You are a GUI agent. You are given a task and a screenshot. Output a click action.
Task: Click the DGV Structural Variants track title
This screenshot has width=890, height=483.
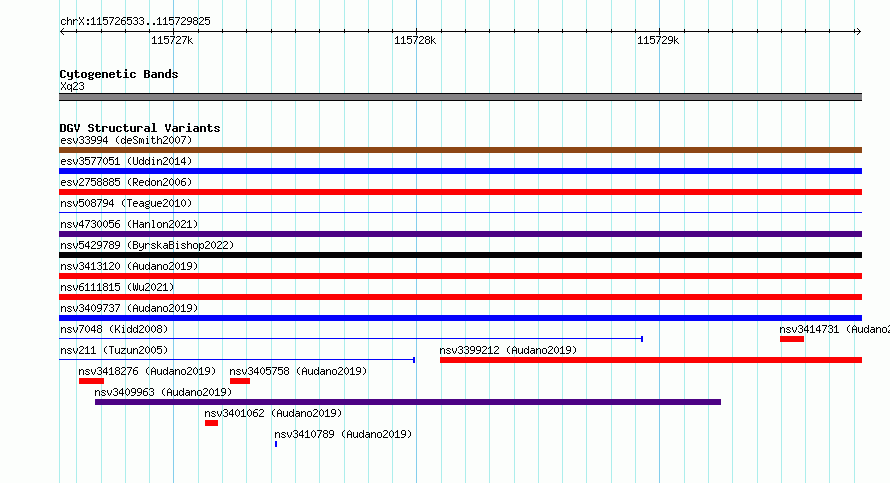tap(140, 128)
